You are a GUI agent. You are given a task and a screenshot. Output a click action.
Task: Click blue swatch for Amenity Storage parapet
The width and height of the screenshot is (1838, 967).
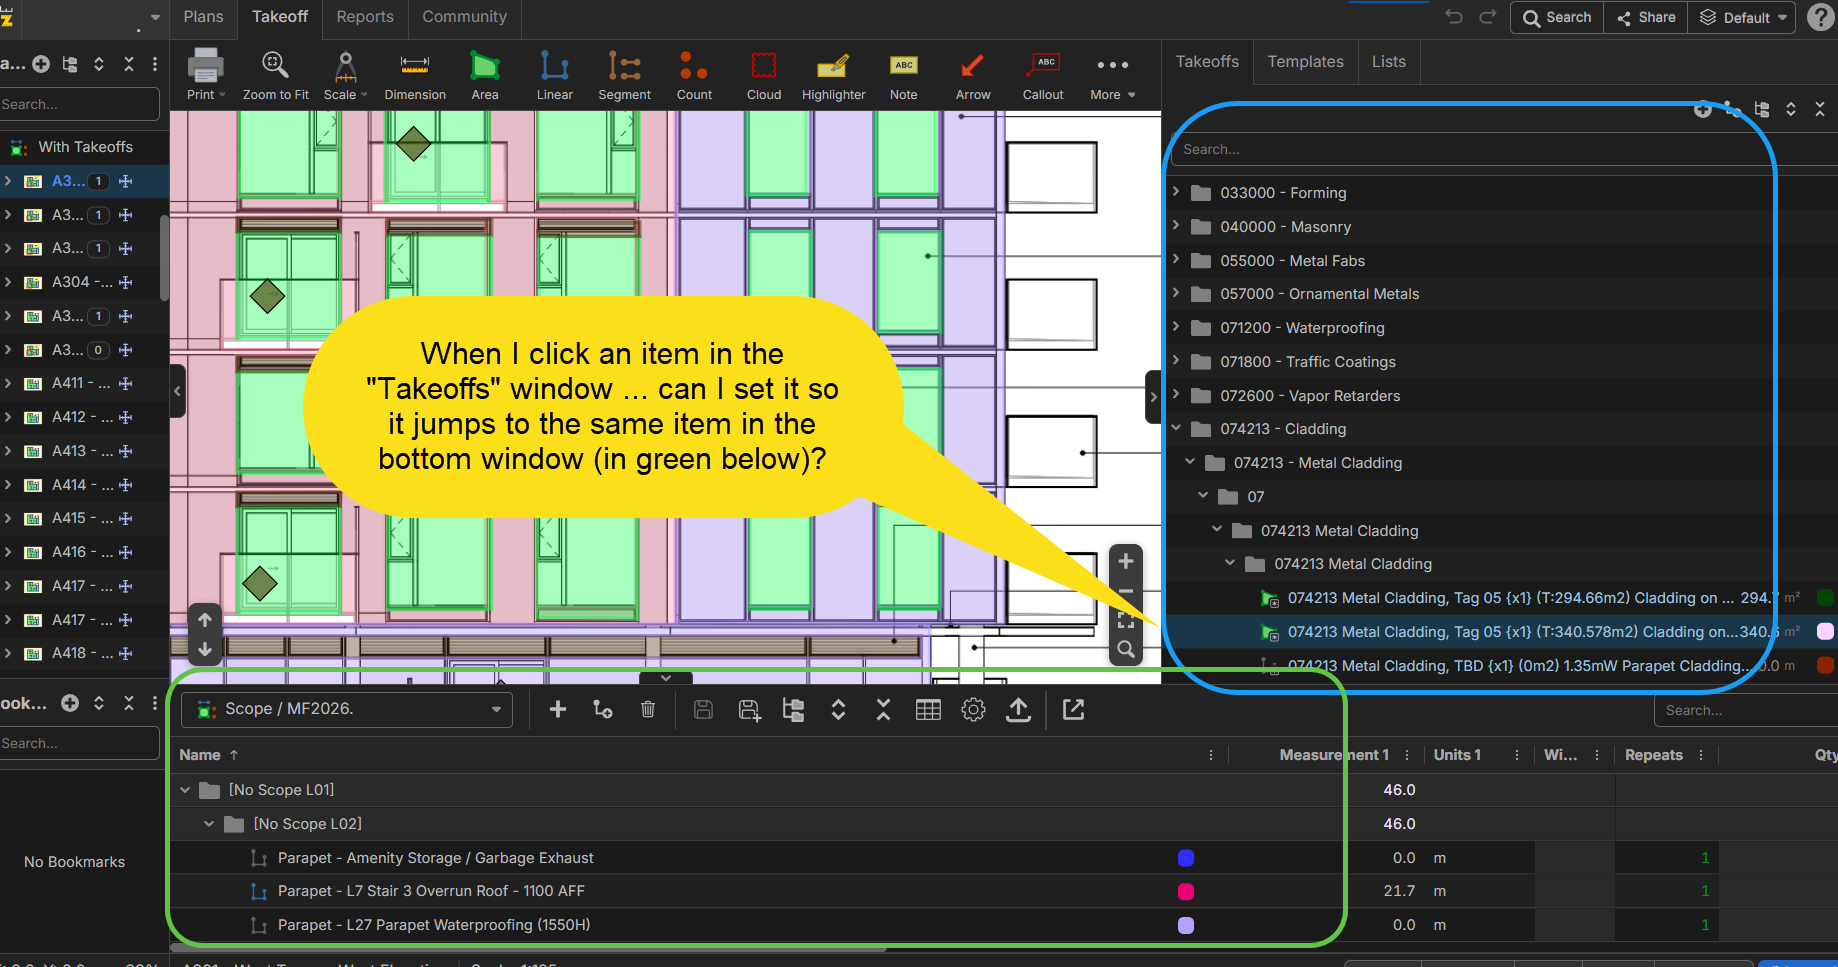coord(1186,858)
